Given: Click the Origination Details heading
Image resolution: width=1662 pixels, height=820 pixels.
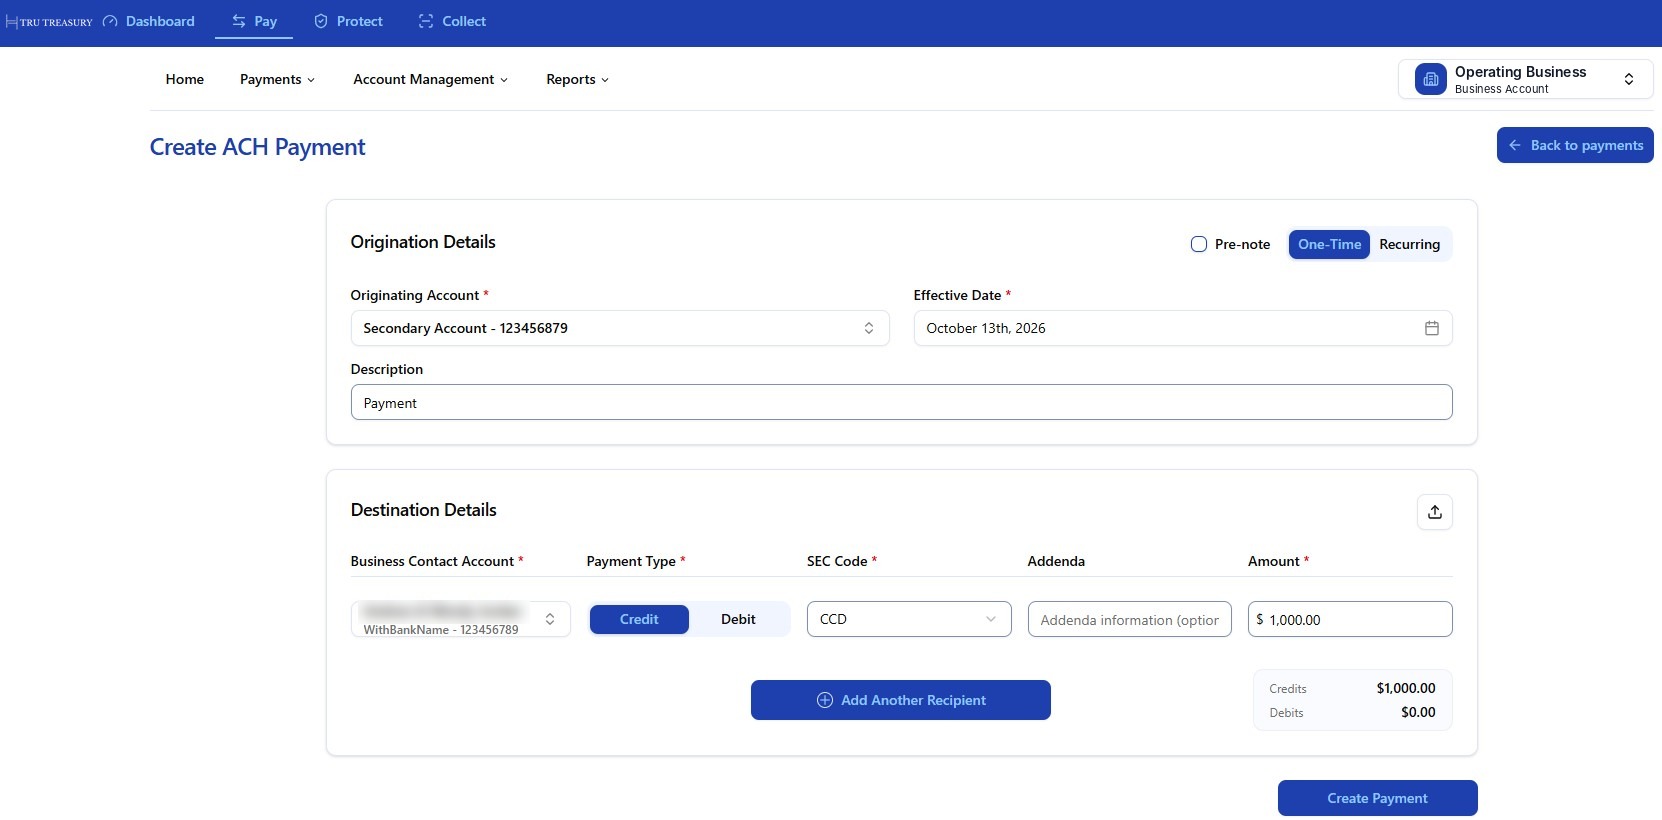Looking at the screenshot, I should click(x=423, y=242).
